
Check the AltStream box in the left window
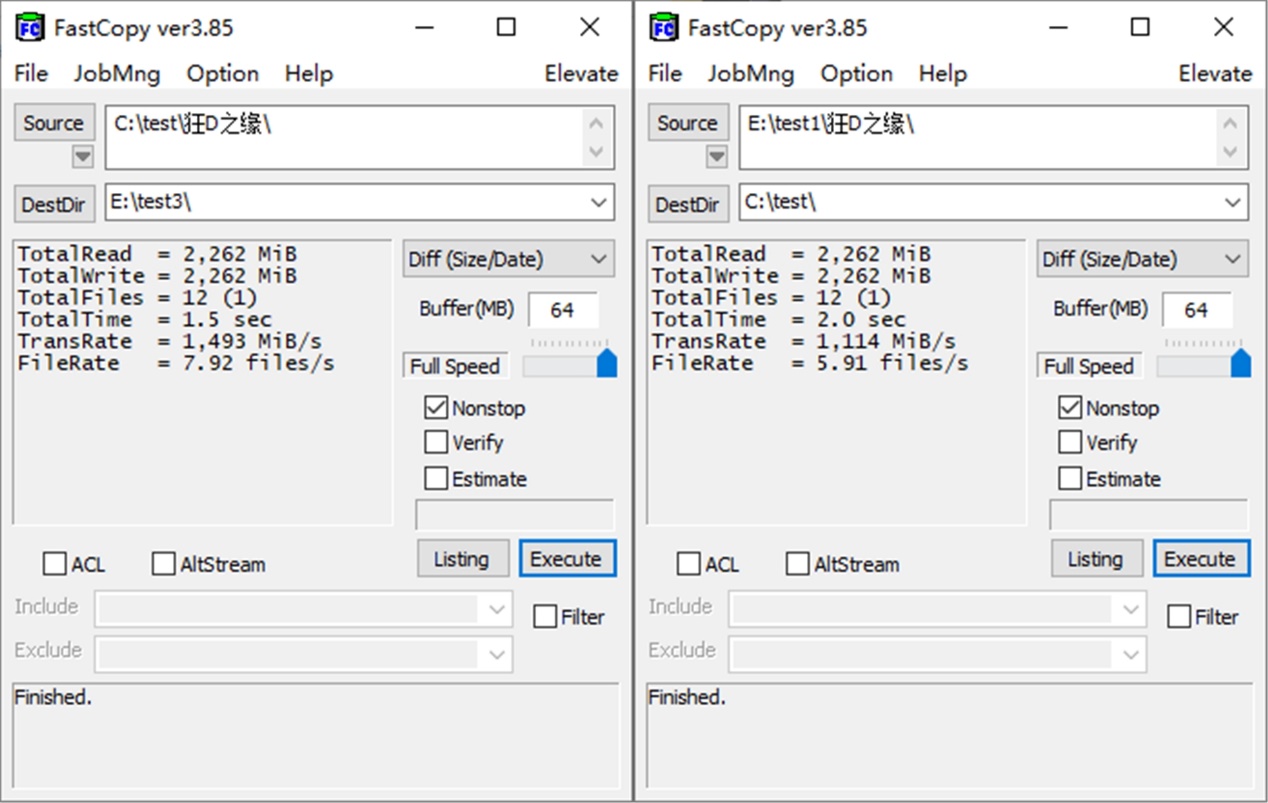163,564
